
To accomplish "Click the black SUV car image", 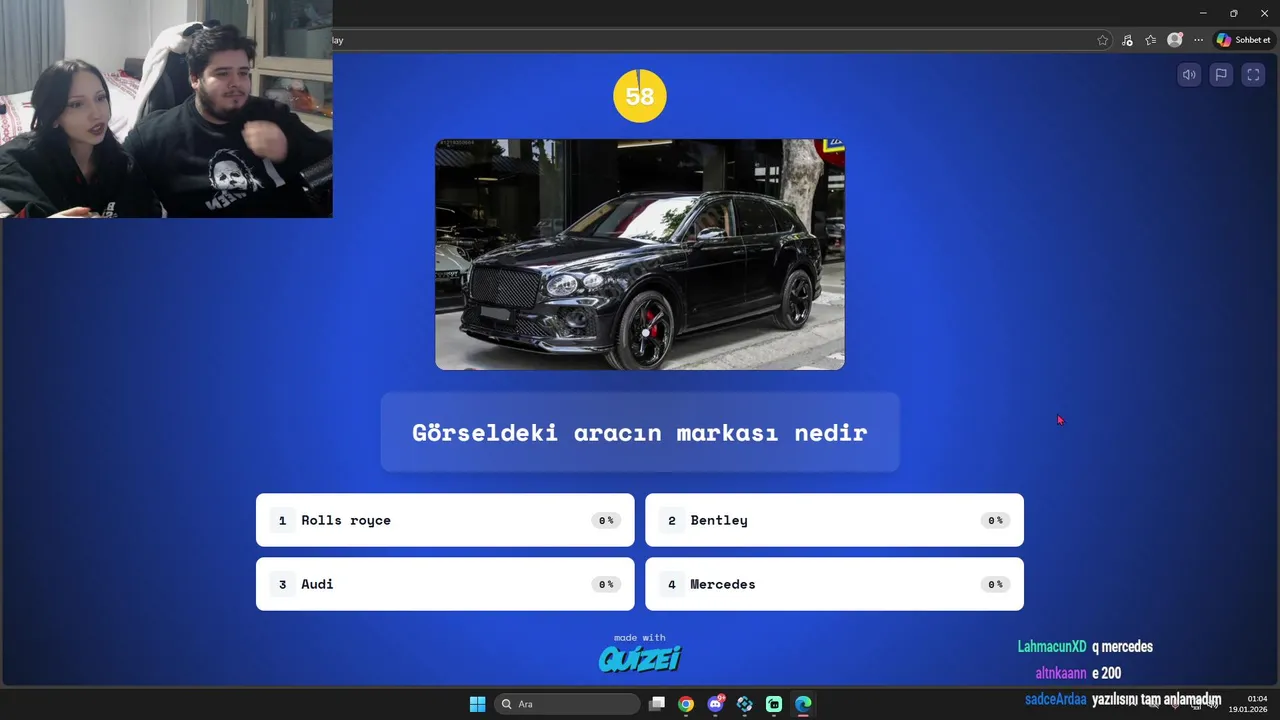I will (x=640, y=255).
